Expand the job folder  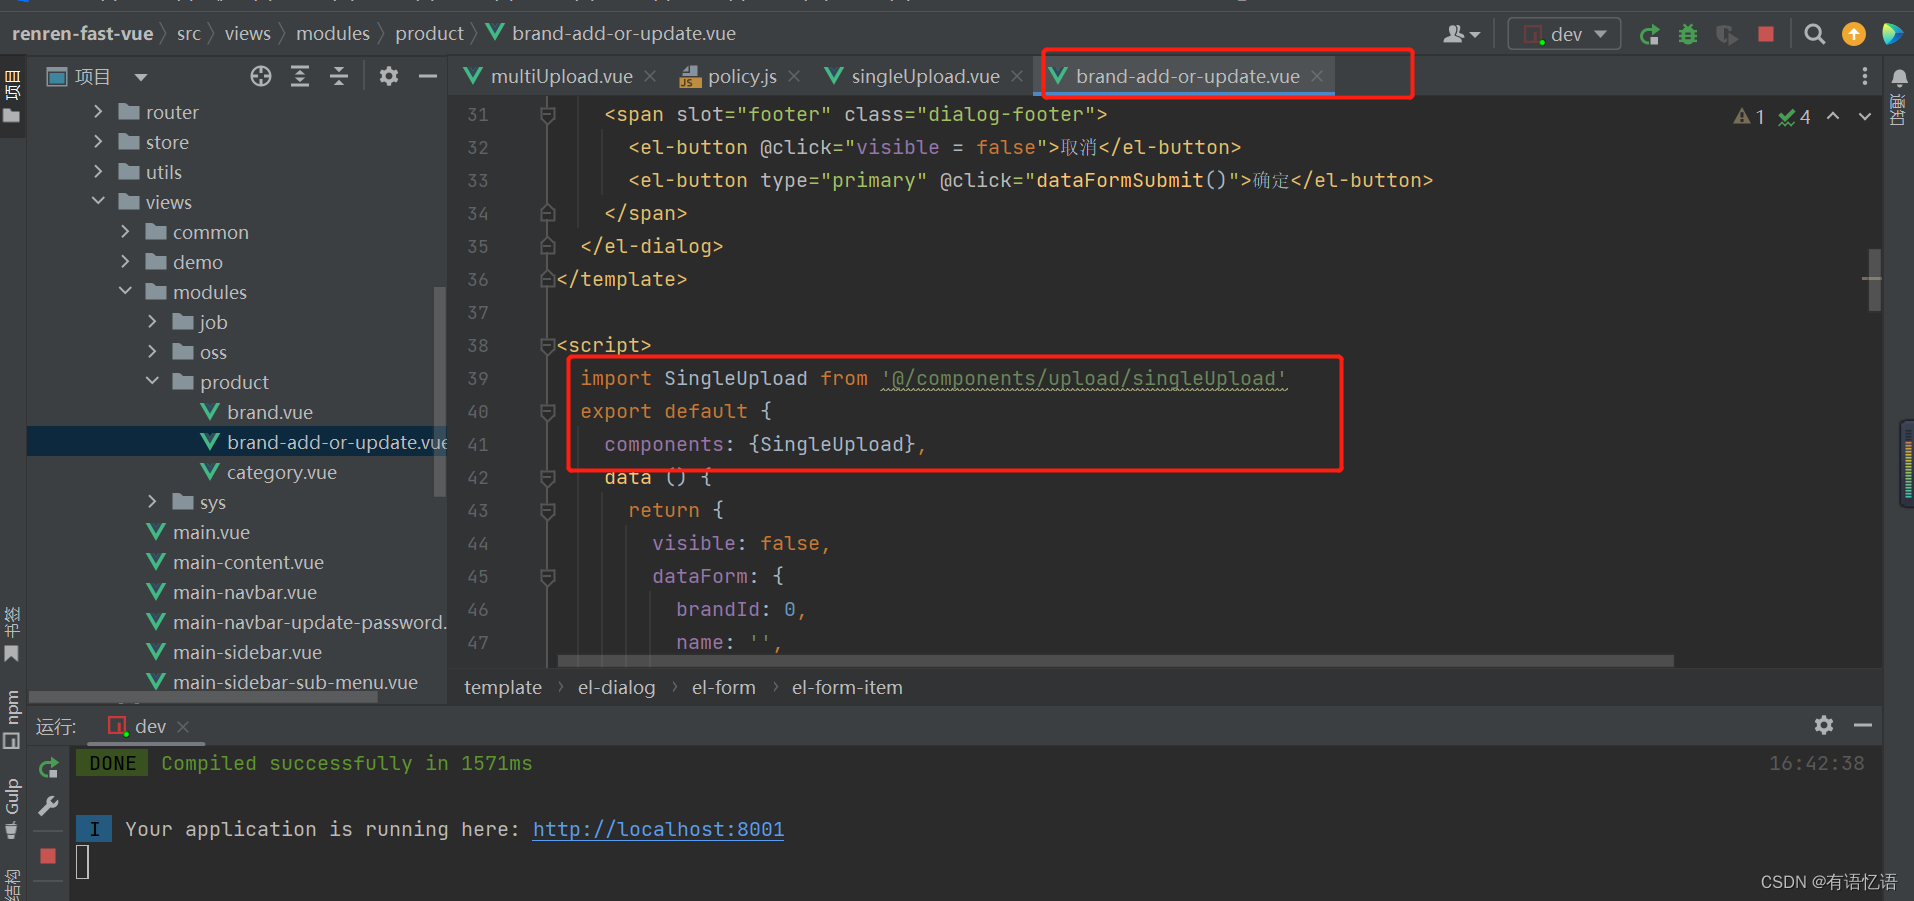[152, 321]
